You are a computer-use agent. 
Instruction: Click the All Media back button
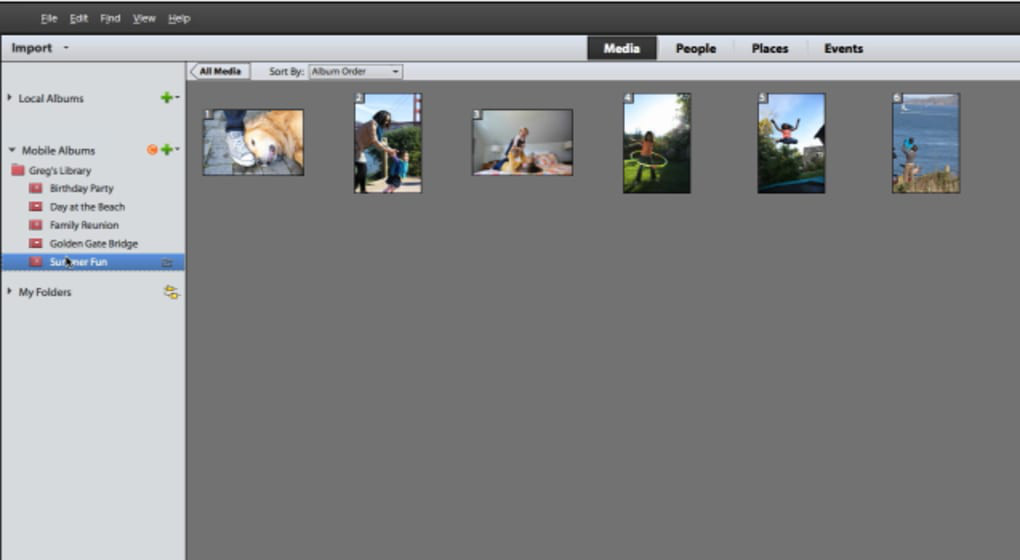[219, 72]
